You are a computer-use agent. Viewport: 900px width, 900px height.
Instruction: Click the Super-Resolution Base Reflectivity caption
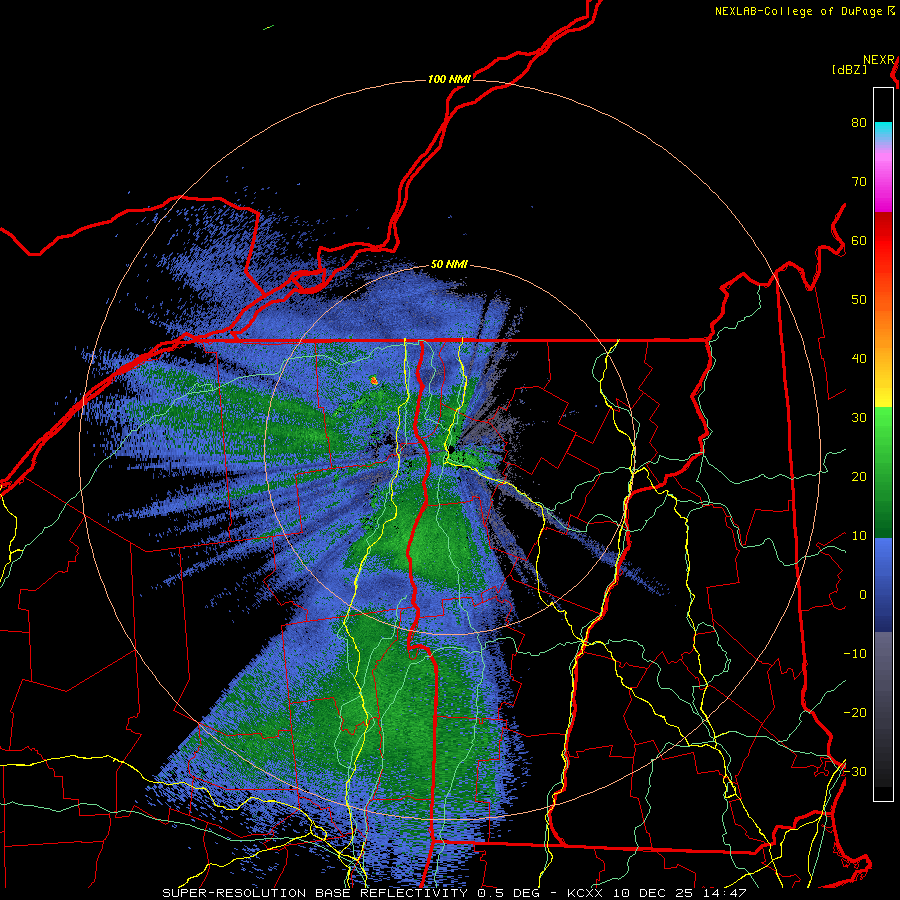(x=315, y=893)
